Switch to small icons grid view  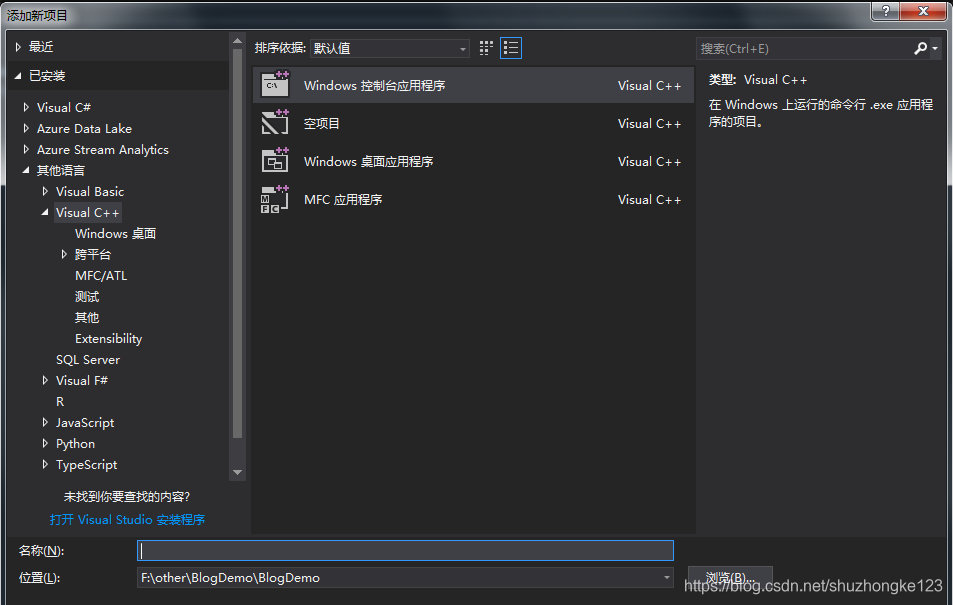(x=486, y=48)
